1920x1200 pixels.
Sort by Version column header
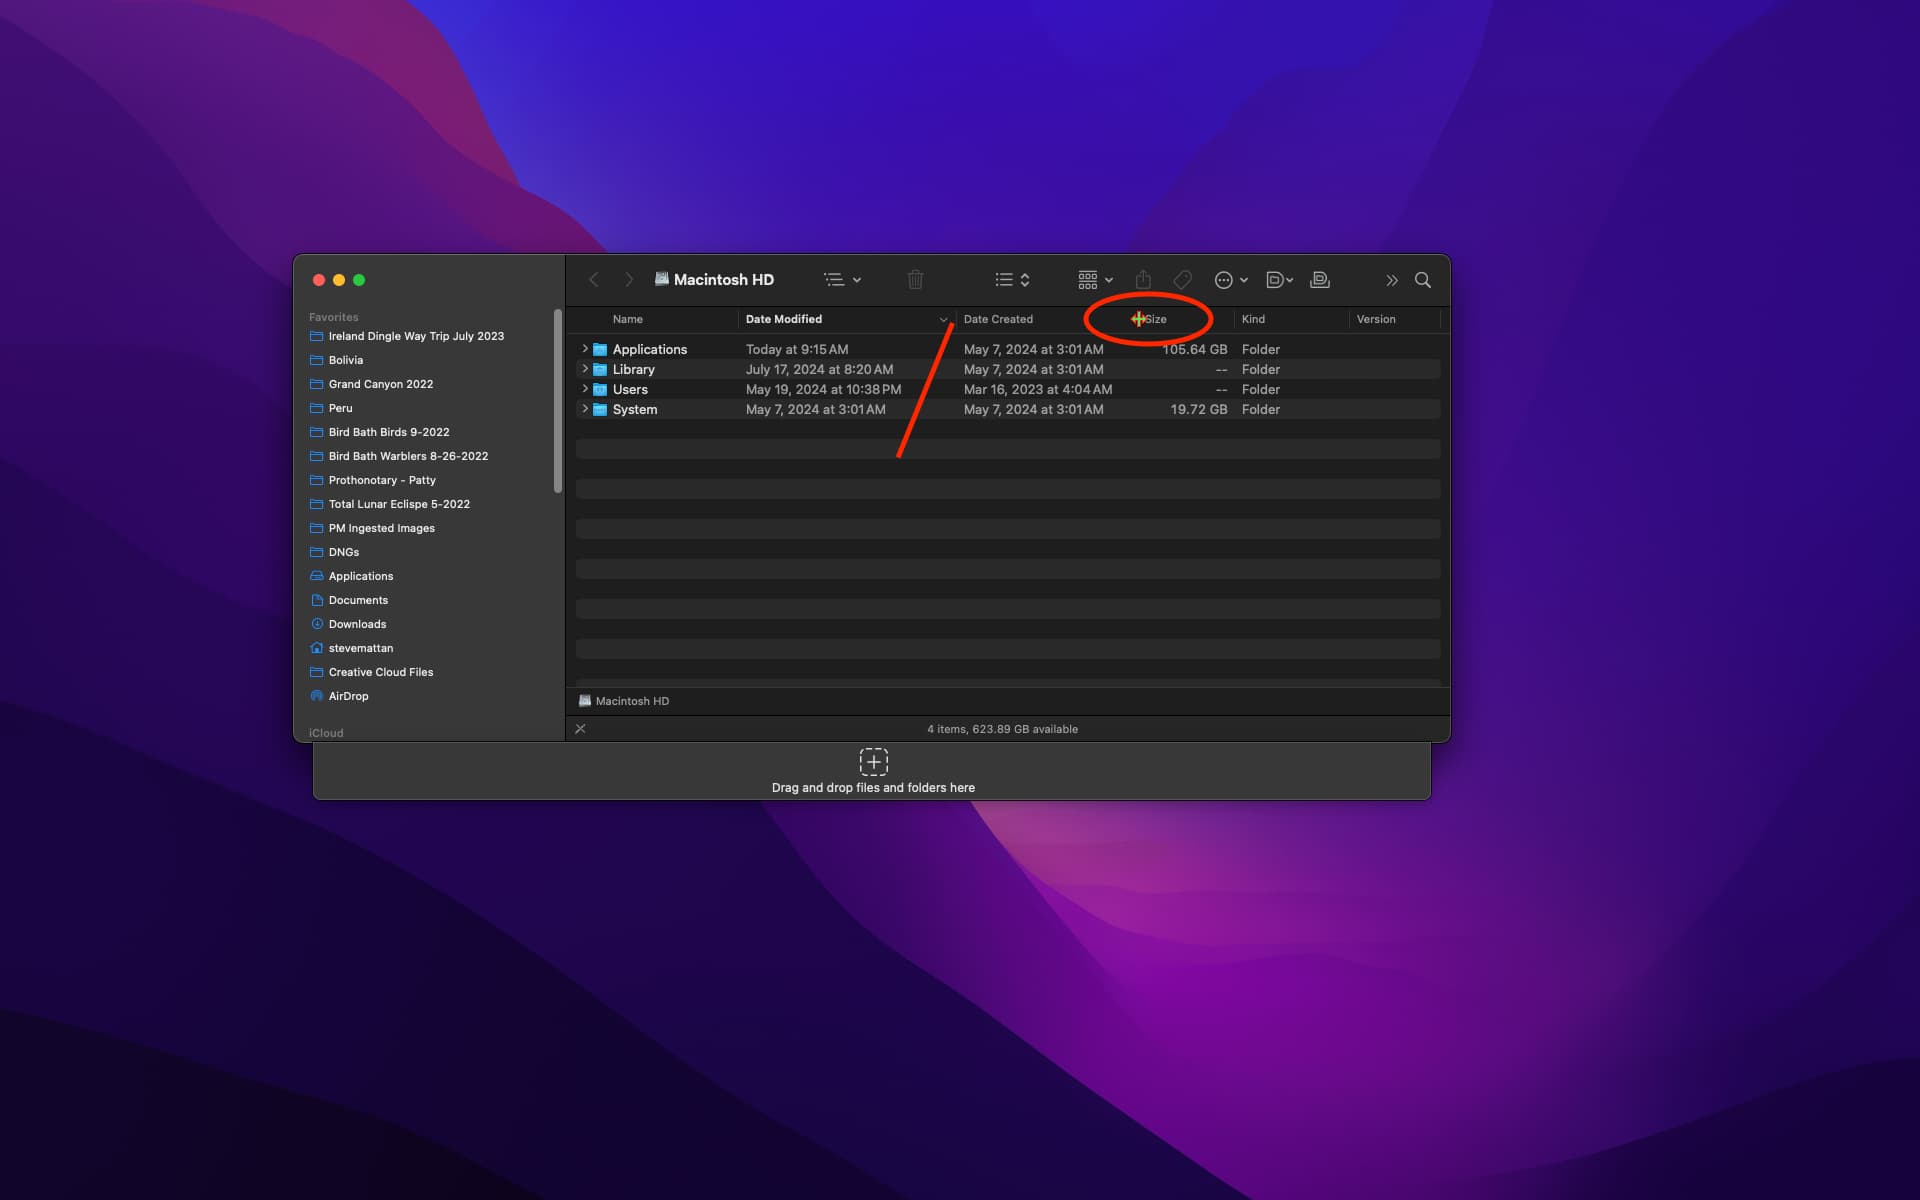pos(1376,319)
